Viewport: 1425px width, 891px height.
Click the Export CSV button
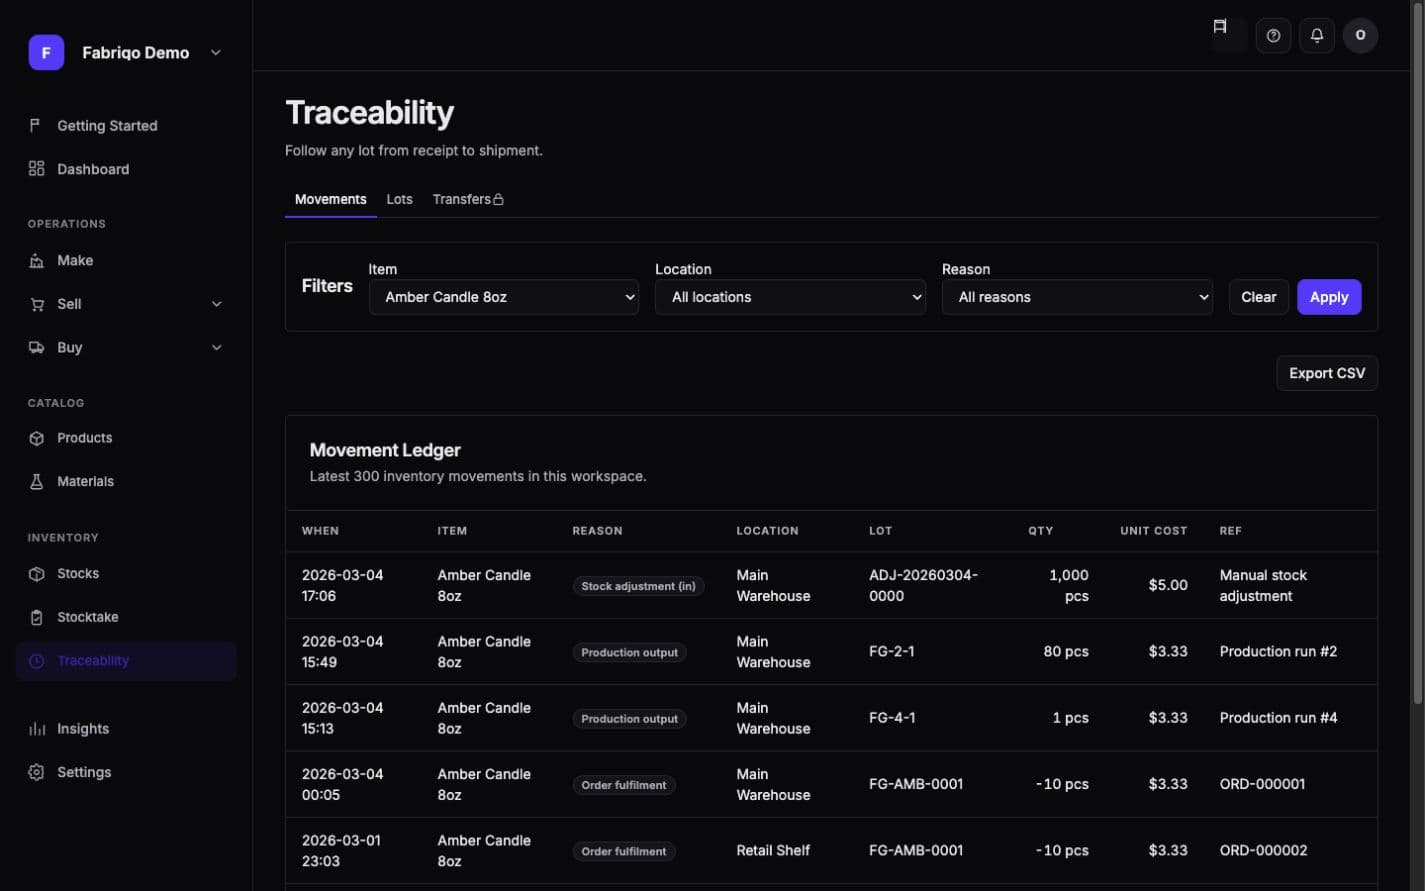tap(1327, 373)
